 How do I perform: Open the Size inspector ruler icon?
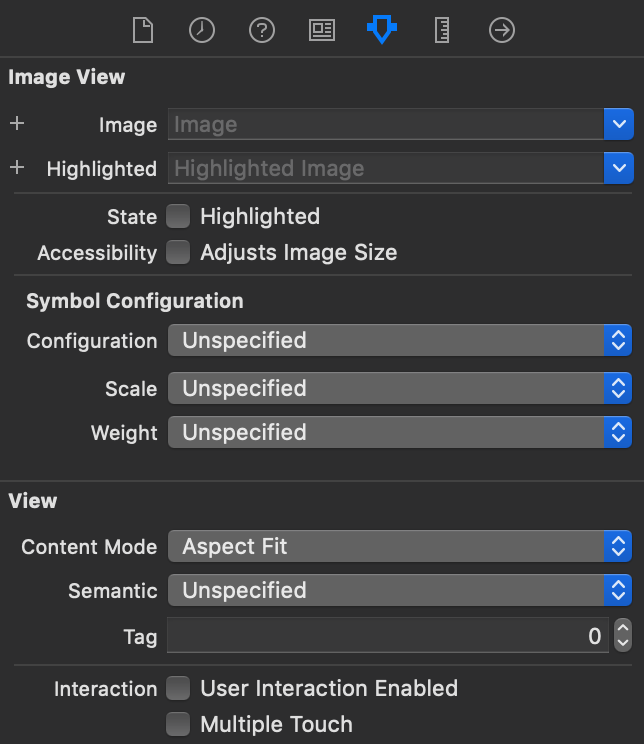click(442, 30)
